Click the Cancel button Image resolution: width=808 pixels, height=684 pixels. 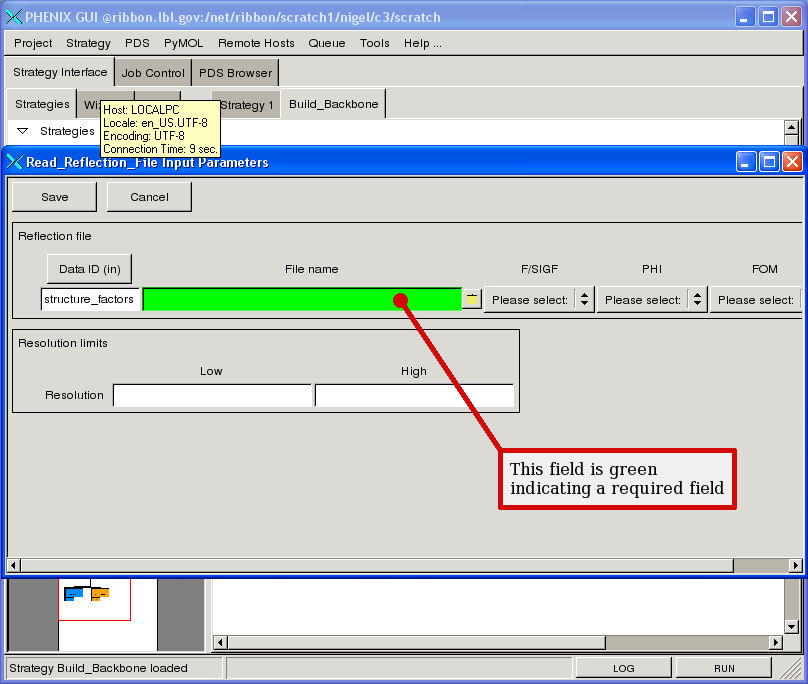pos(149,197)
